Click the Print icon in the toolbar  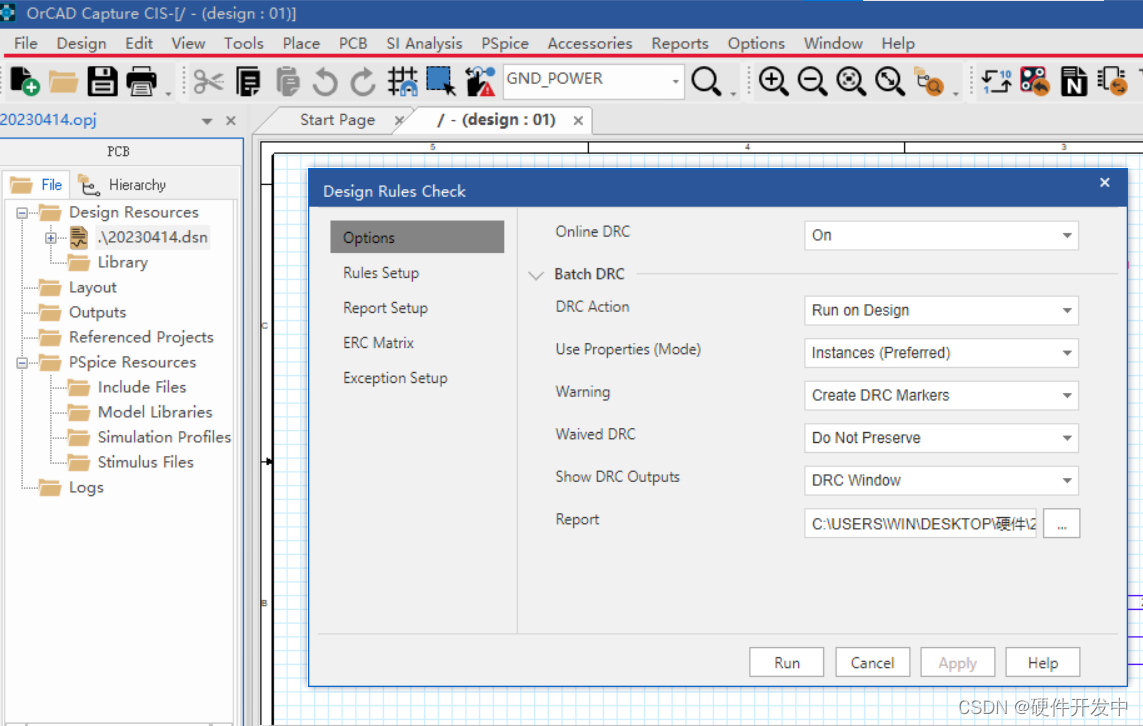[x=141, y=81]
